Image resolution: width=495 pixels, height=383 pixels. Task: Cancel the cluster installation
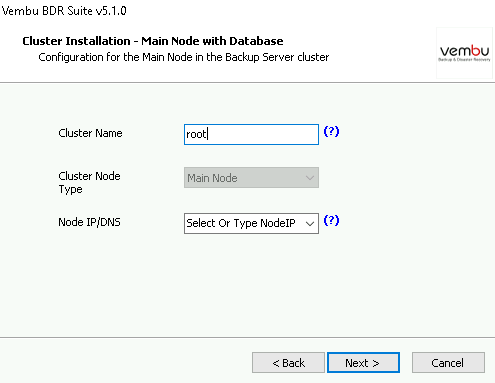click(448, 363)
